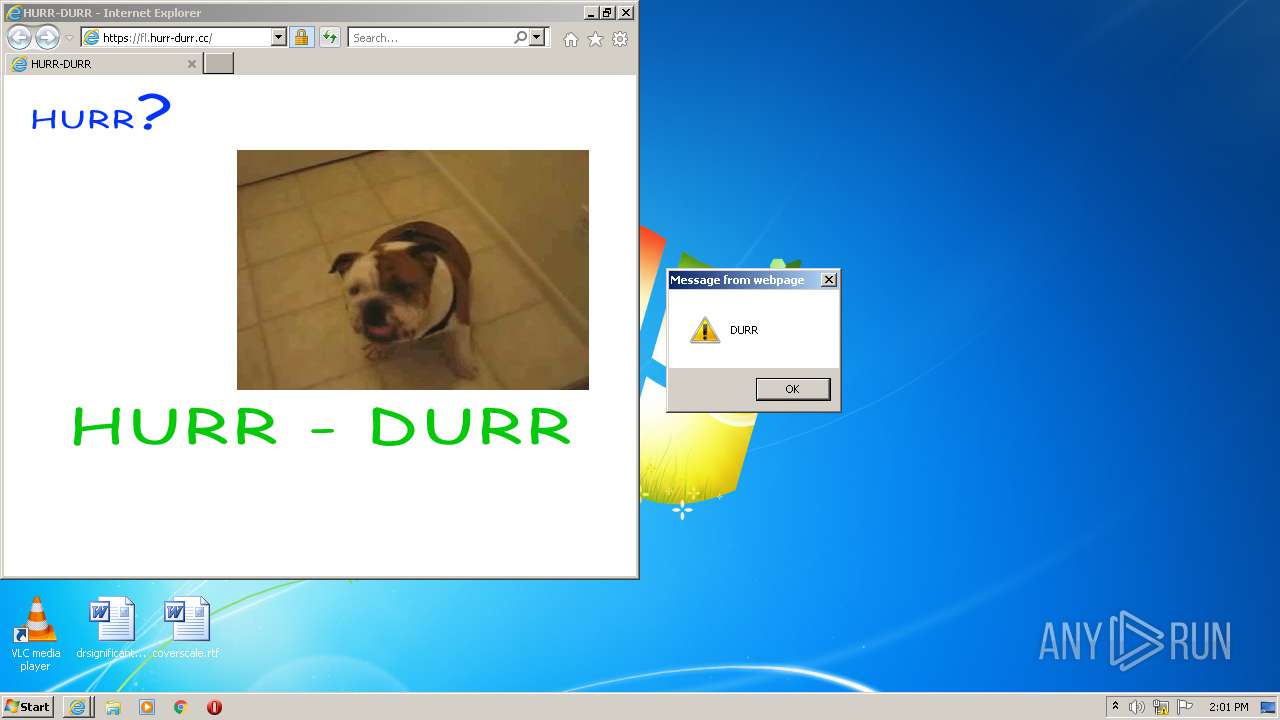Click the green refresh page icon
The width and height of the screenshot is (1280, 720).
(330, 38)
